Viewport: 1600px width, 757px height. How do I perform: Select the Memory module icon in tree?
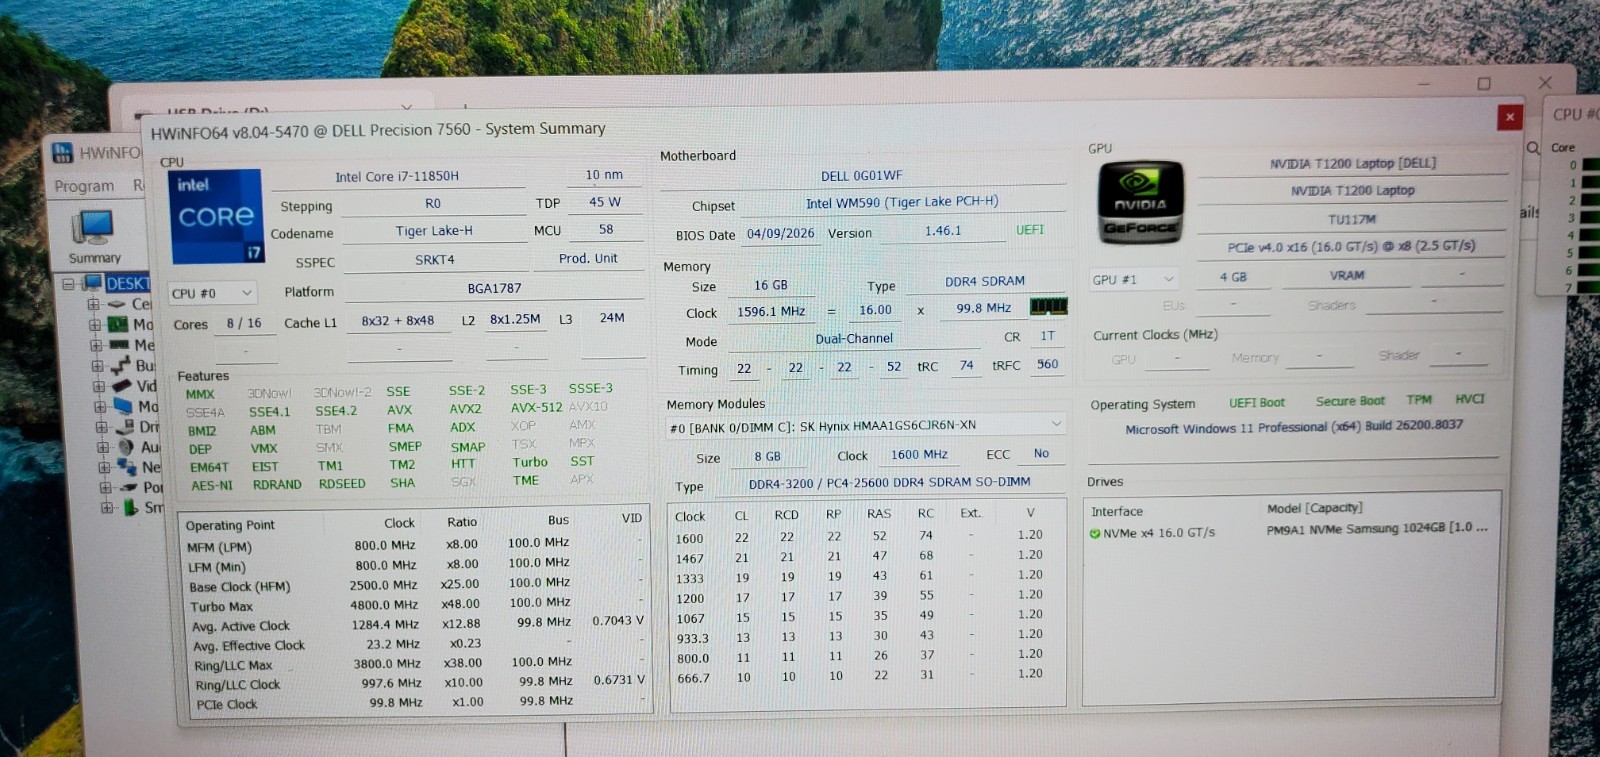pos(119,345)
